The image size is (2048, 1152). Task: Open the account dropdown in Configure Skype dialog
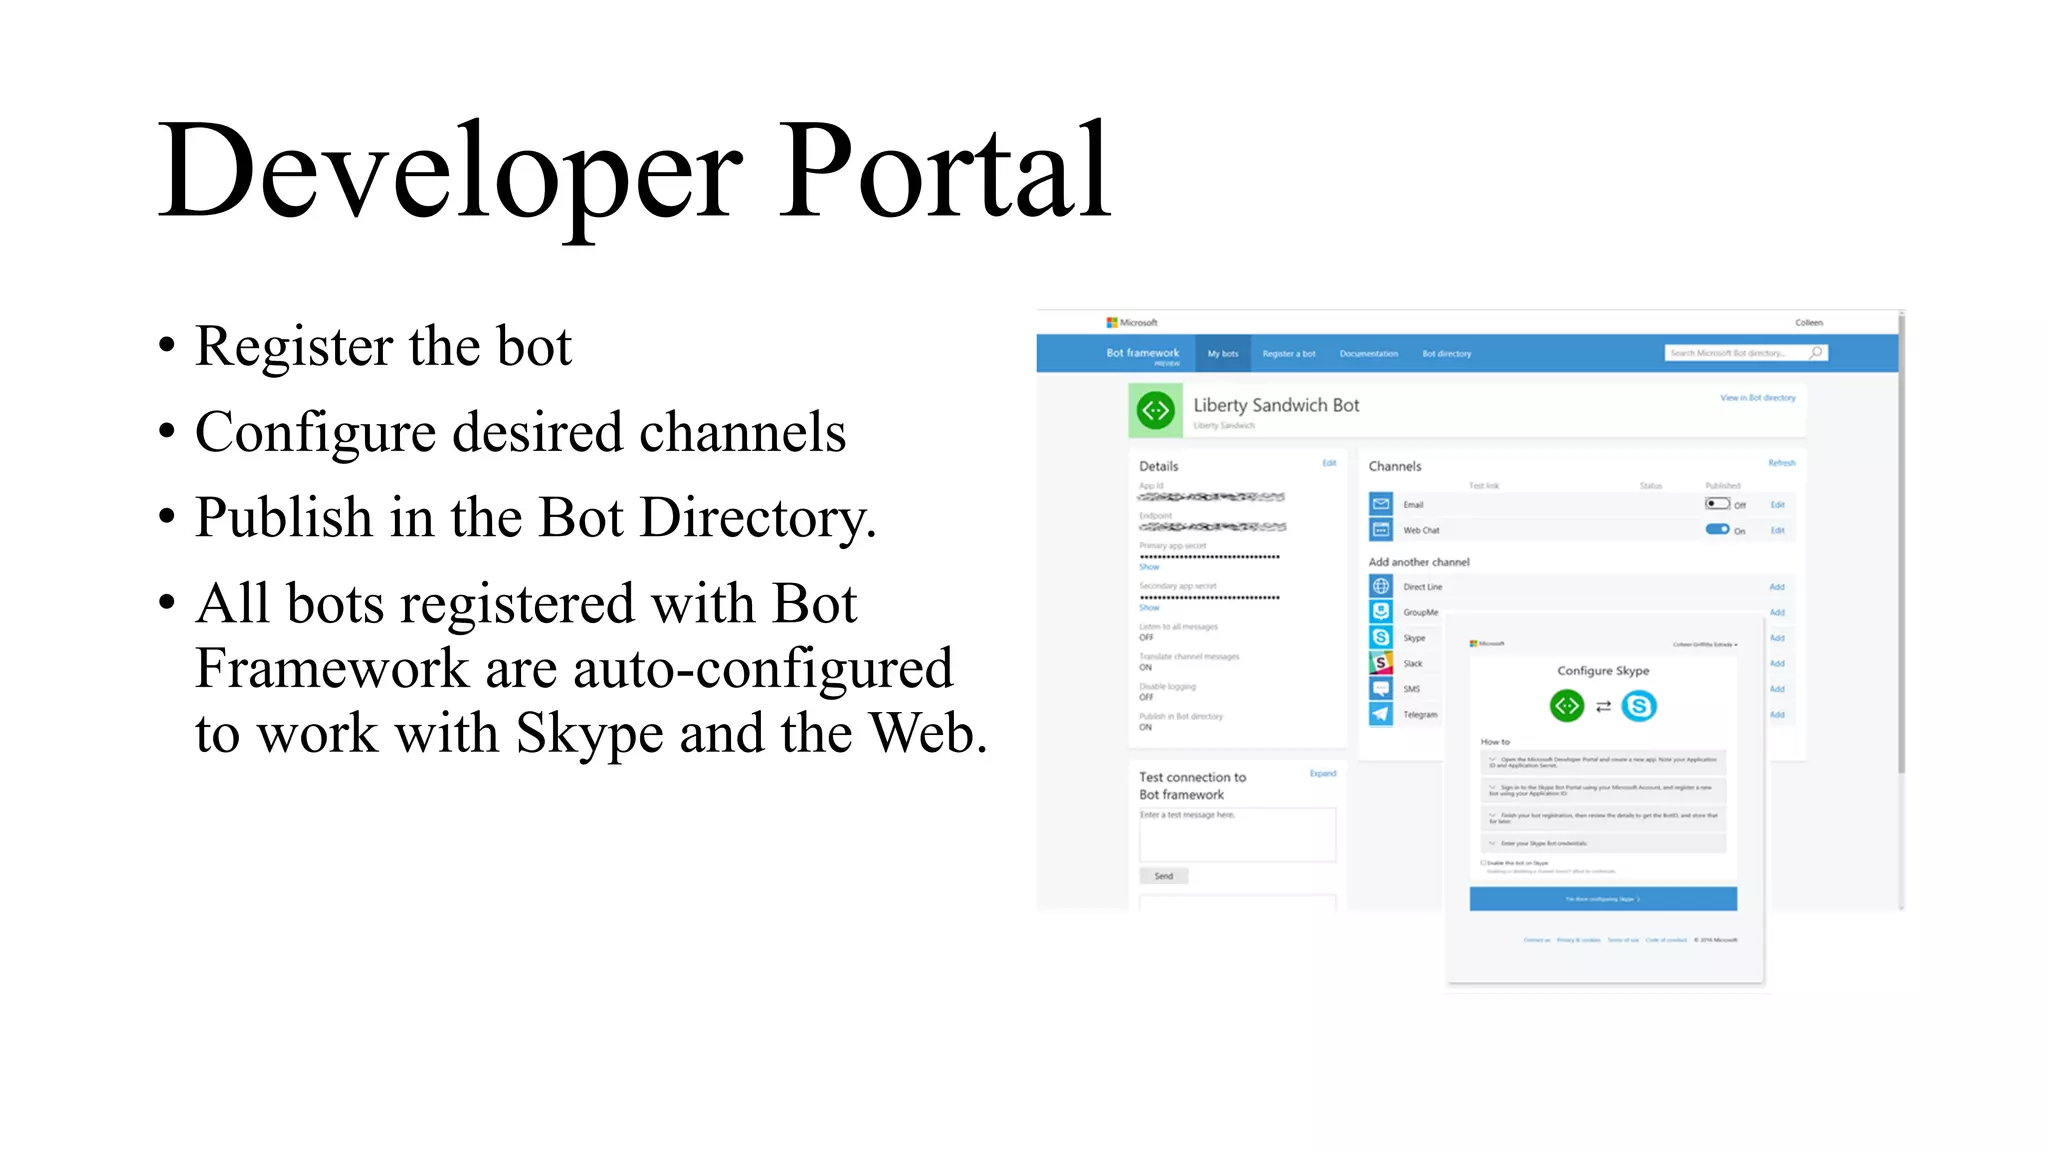click(x=1706, y=645)
